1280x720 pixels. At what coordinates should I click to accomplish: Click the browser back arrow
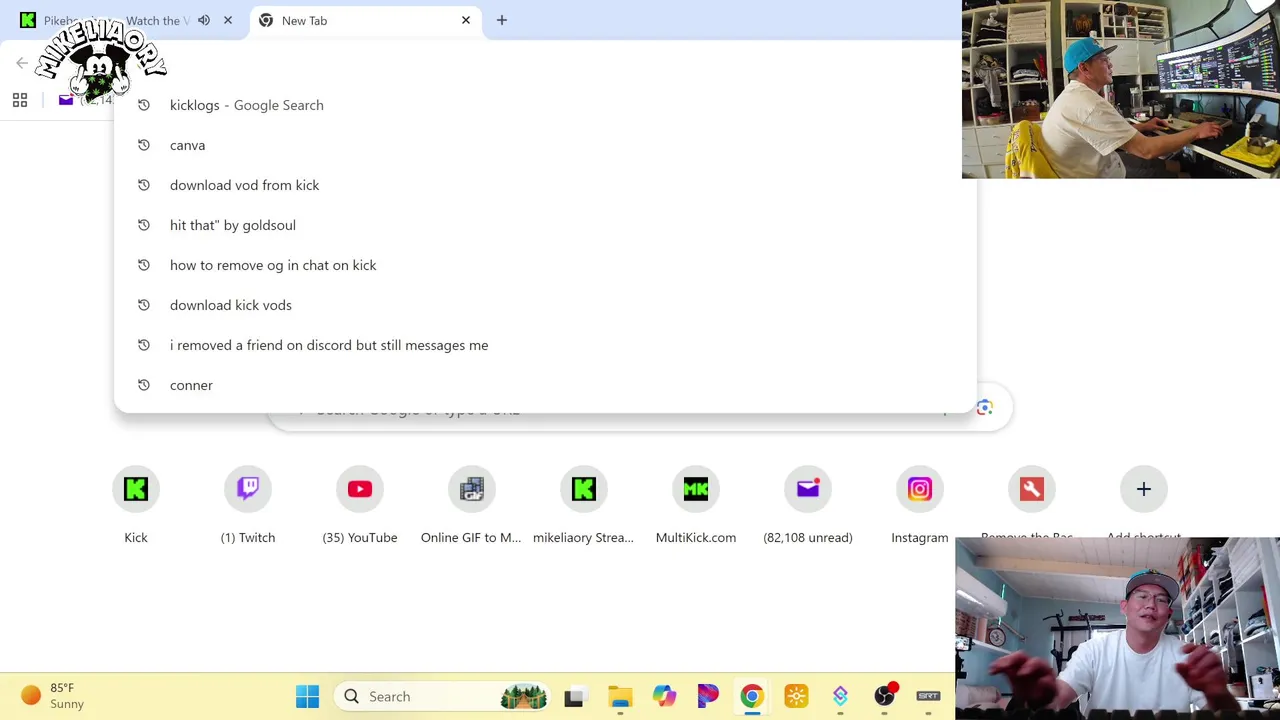(22, 63)
